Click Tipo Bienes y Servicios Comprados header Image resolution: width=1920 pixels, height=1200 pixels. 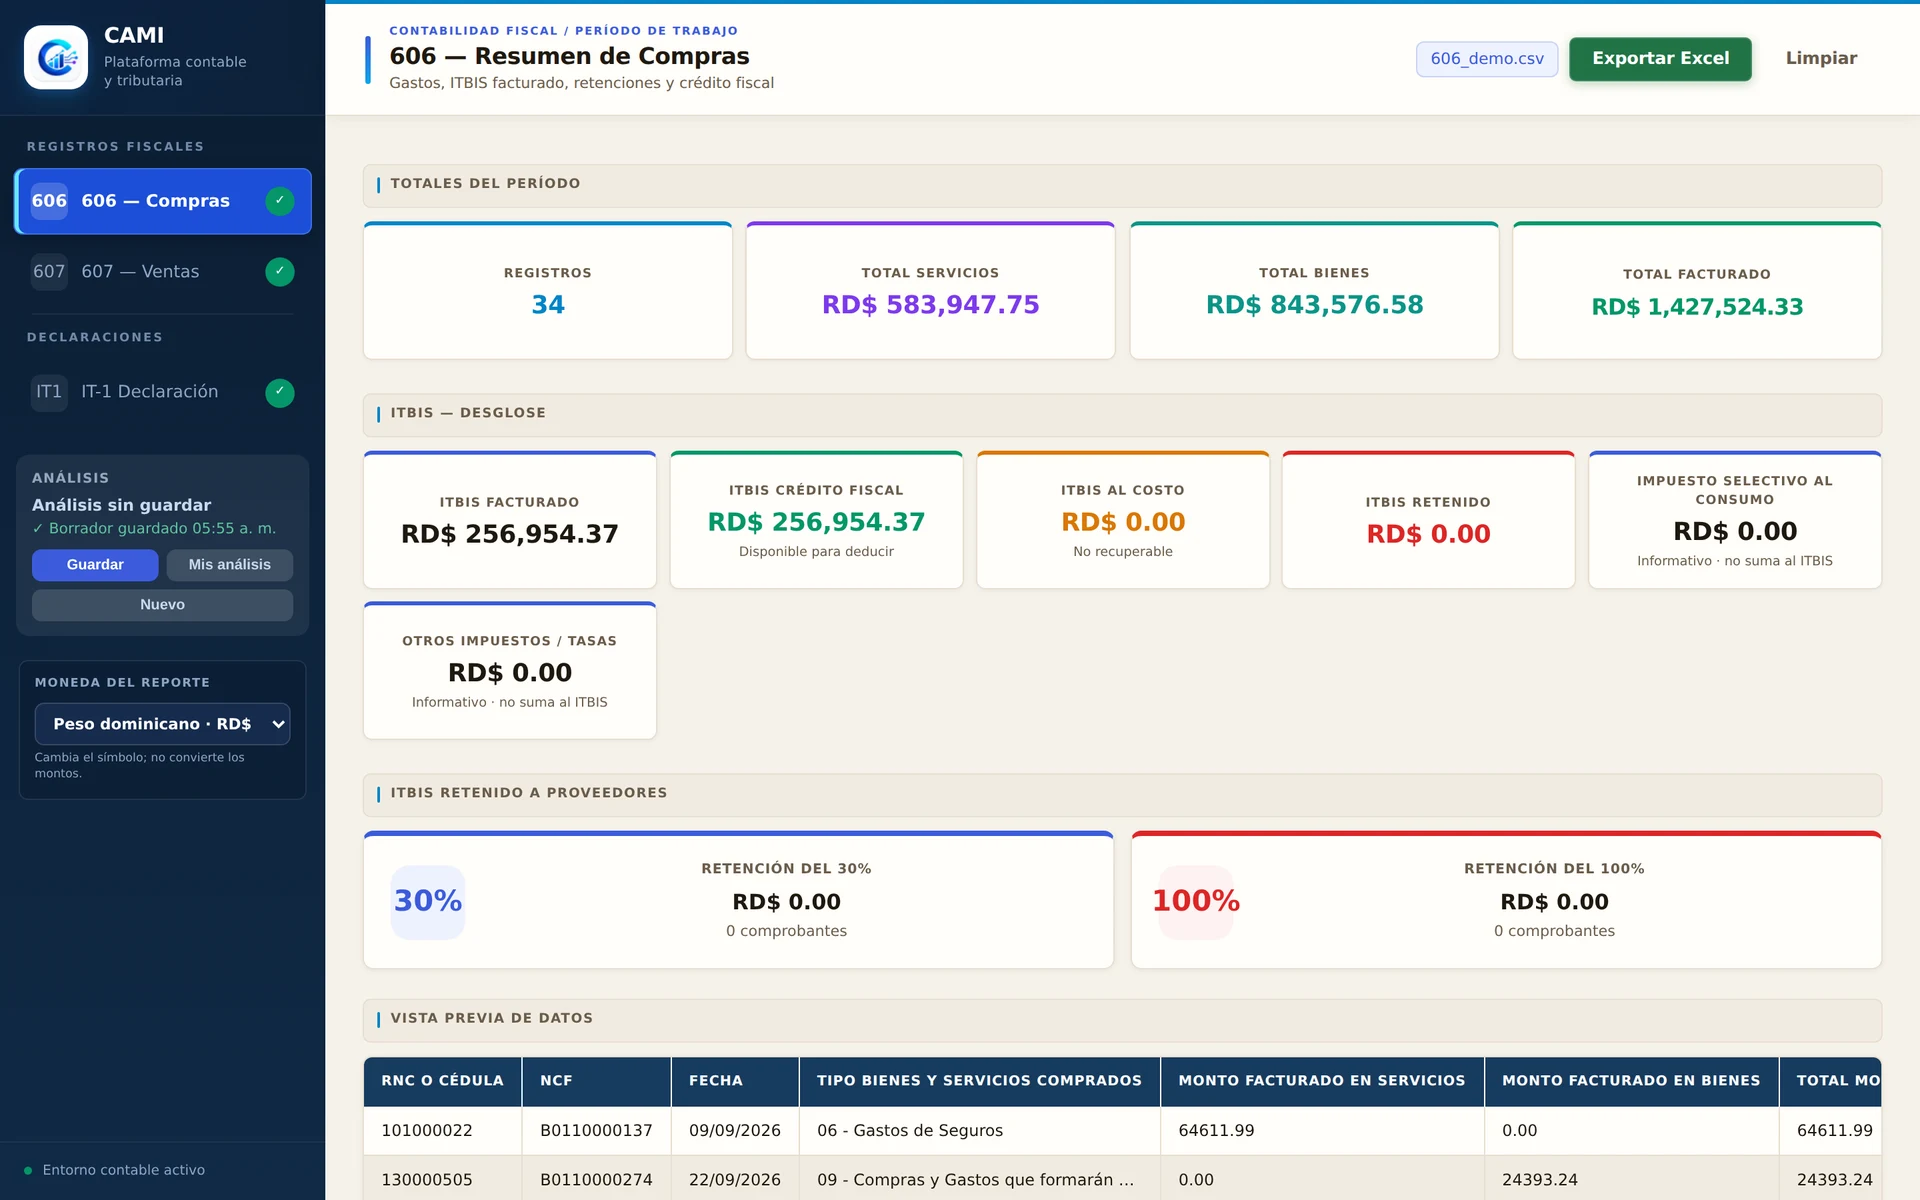click(979, 1081)
